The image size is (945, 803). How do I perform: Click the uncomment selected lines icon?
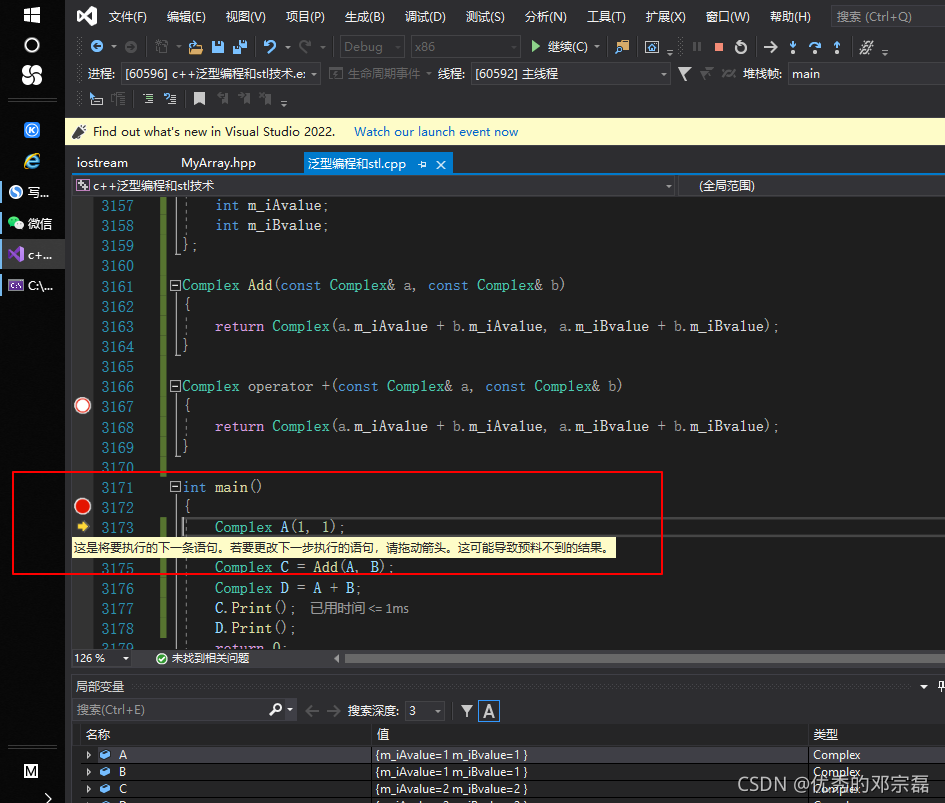click(x=171, y=98)
